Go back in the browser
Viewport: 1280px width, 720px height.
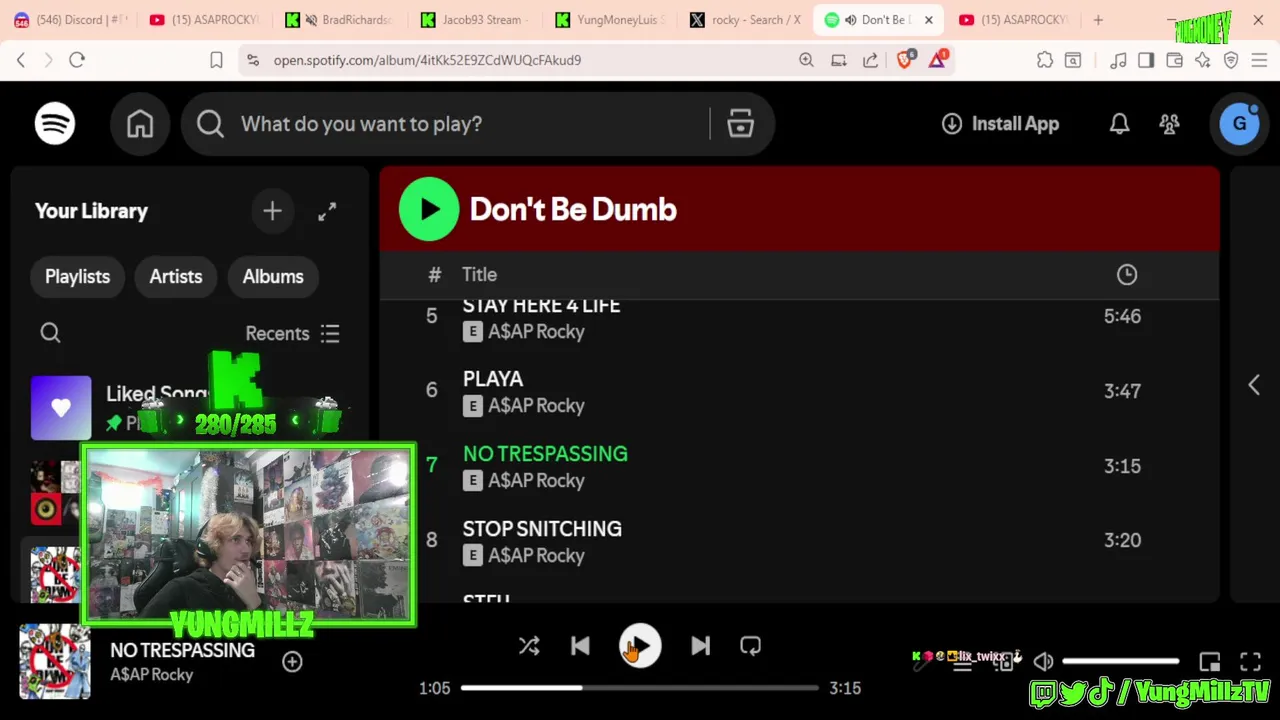pyautogui.click(x=21, y=60)
